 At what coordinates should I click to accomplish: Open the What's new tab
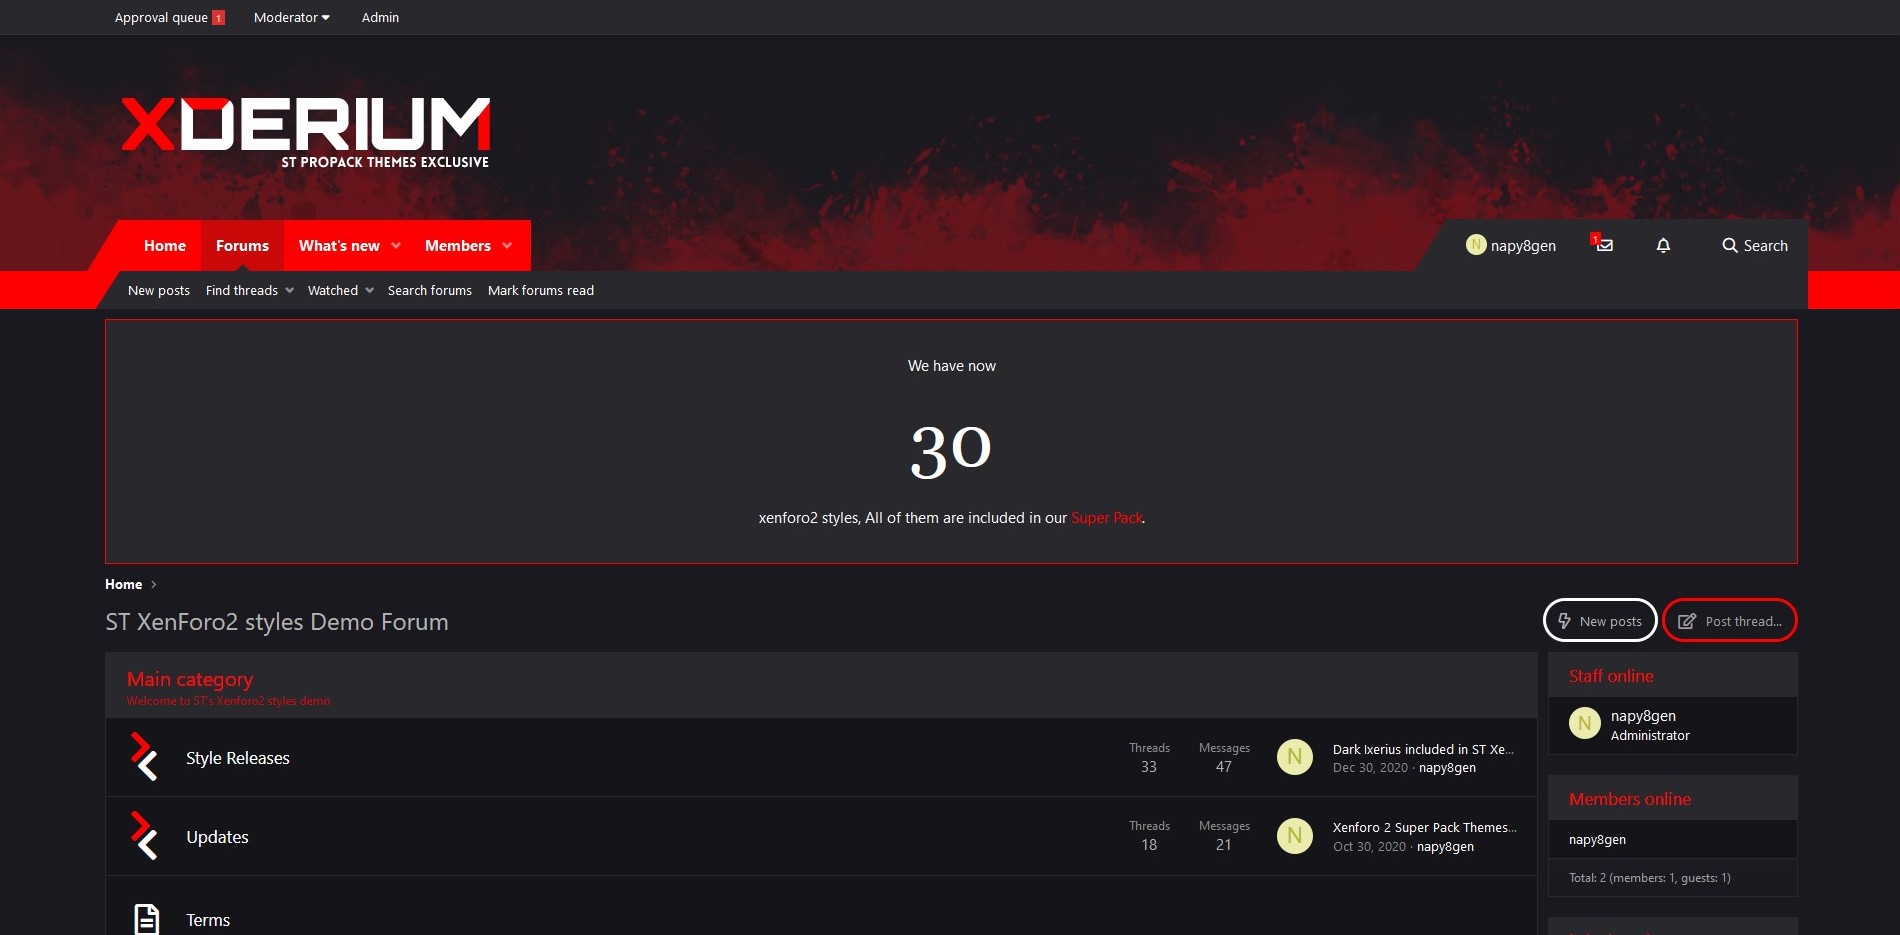click(x=339, y=245)
